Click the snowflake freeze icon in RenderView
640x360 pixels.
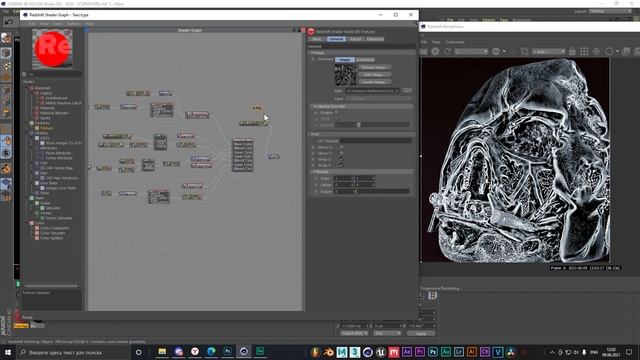click(x=596, y=51)
